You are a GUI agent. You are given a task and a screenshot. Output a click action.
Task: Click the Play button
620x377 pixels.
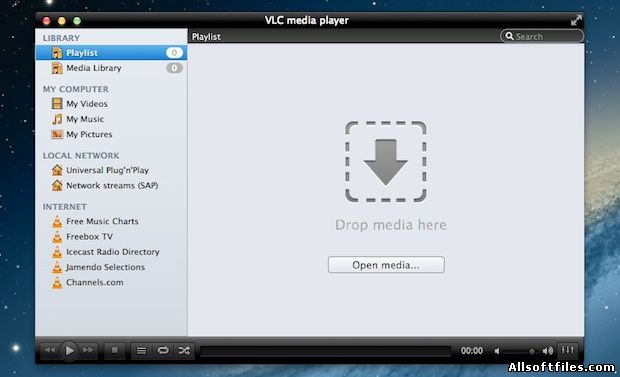[69, 350]
